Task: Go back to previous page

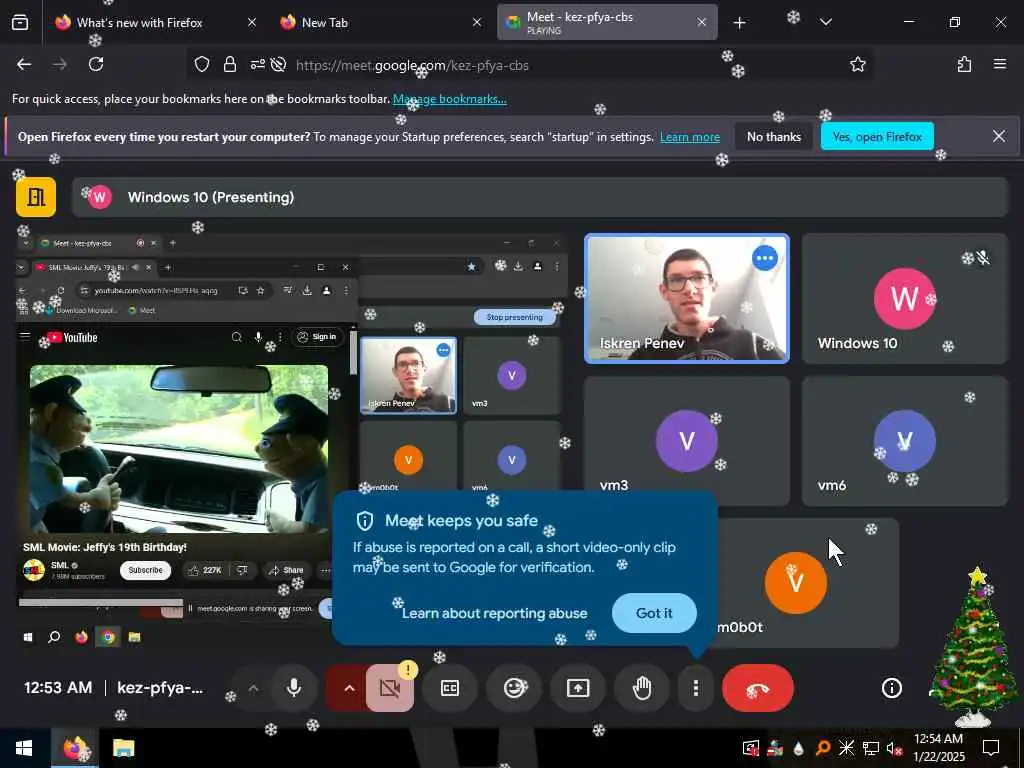Action: [x=24, y=65]
